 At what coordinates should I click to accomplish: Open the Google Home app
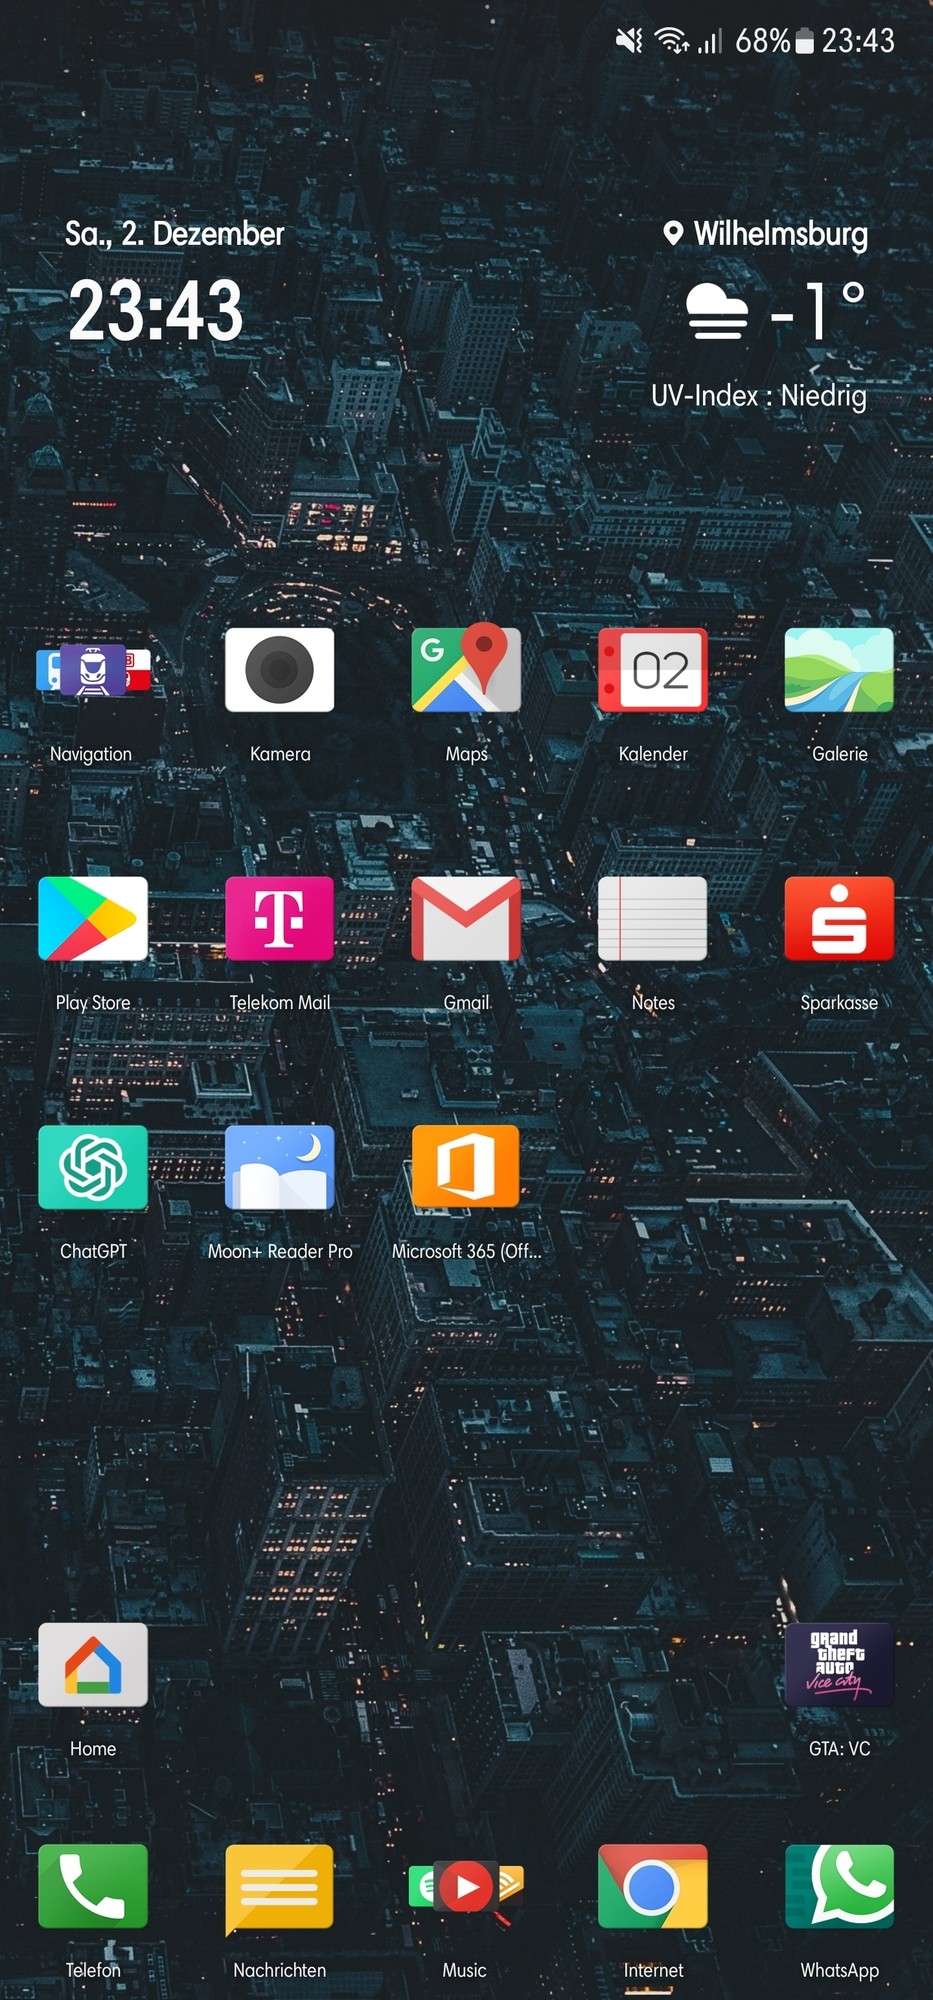pos(93,1665)
